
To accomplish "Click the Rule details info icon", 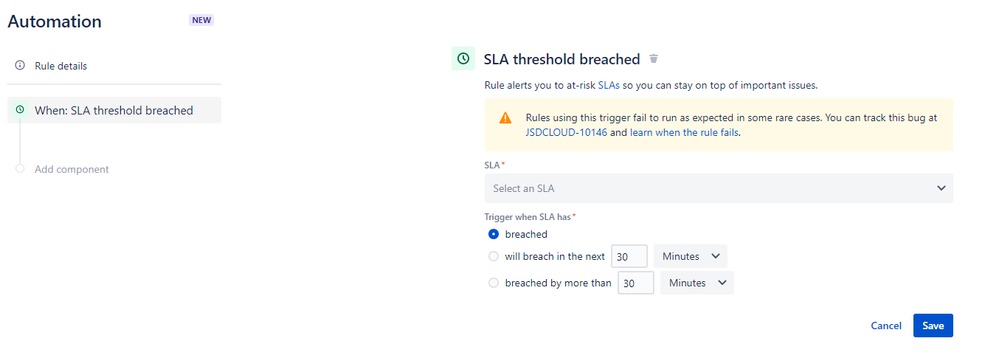I will 20,66.
